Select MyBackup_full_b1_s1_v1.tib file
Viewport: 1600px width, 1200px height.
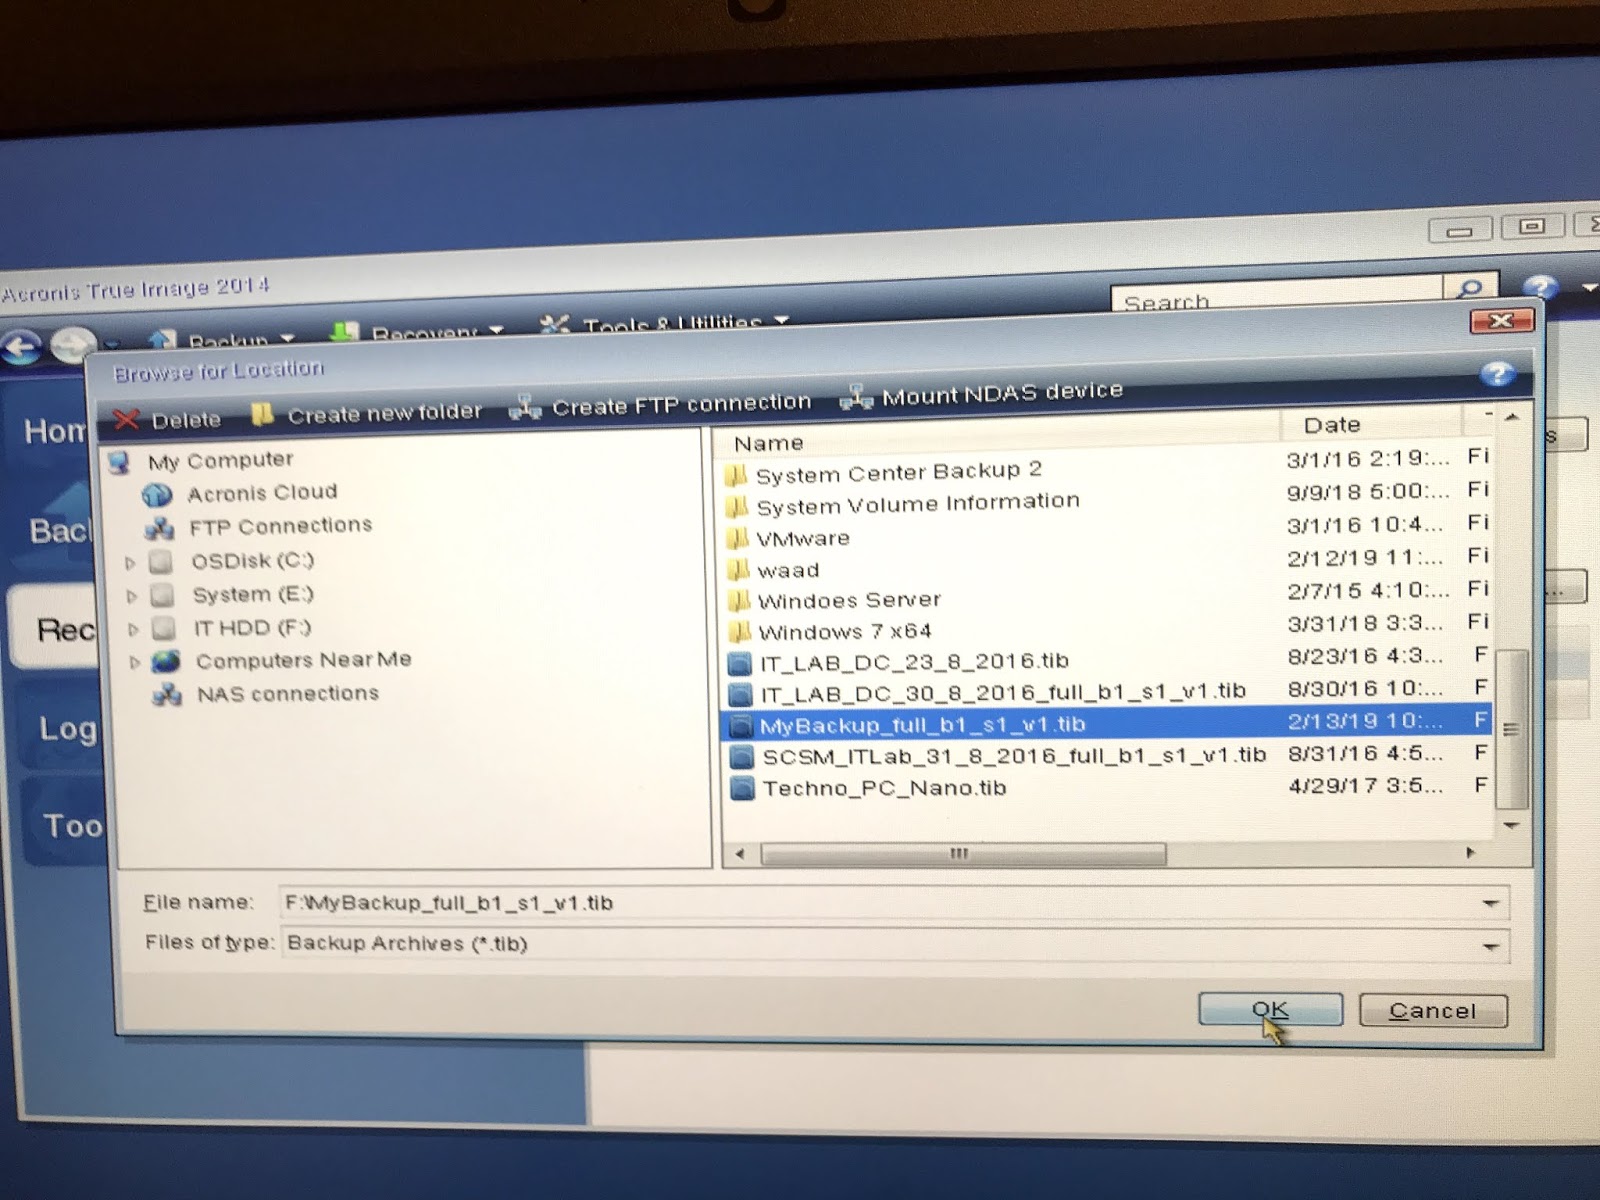coord(1105,723)
